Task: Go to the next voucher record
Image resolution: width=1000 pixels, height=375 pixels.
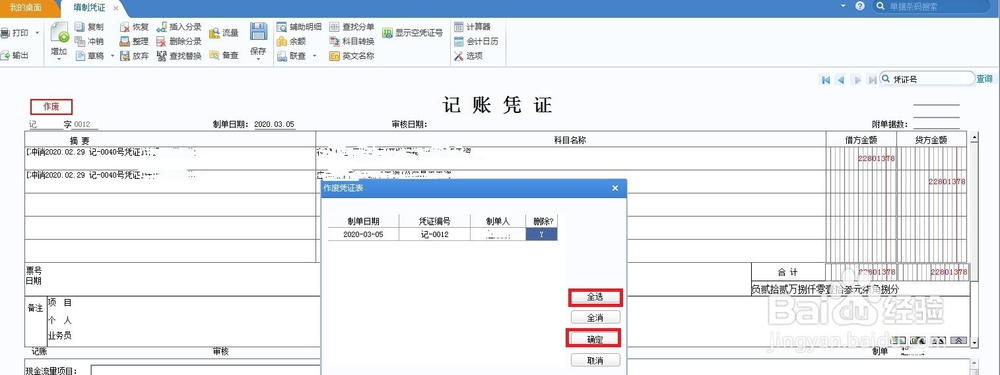Action: [x=857, y=80]
